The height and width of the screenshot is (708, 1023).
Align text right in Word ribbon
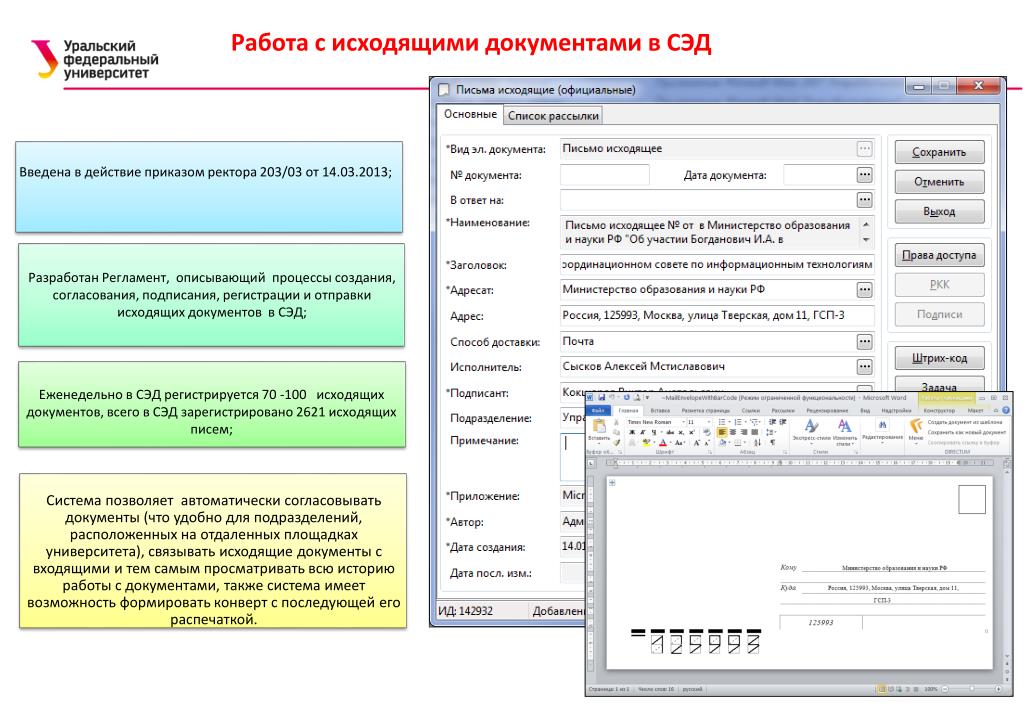(744, 432)
